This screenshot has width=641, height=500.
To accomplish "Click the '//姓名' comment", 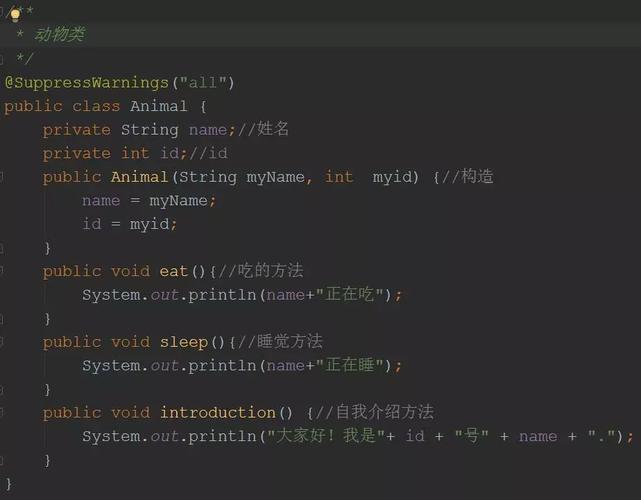I will tap(263, 129).
